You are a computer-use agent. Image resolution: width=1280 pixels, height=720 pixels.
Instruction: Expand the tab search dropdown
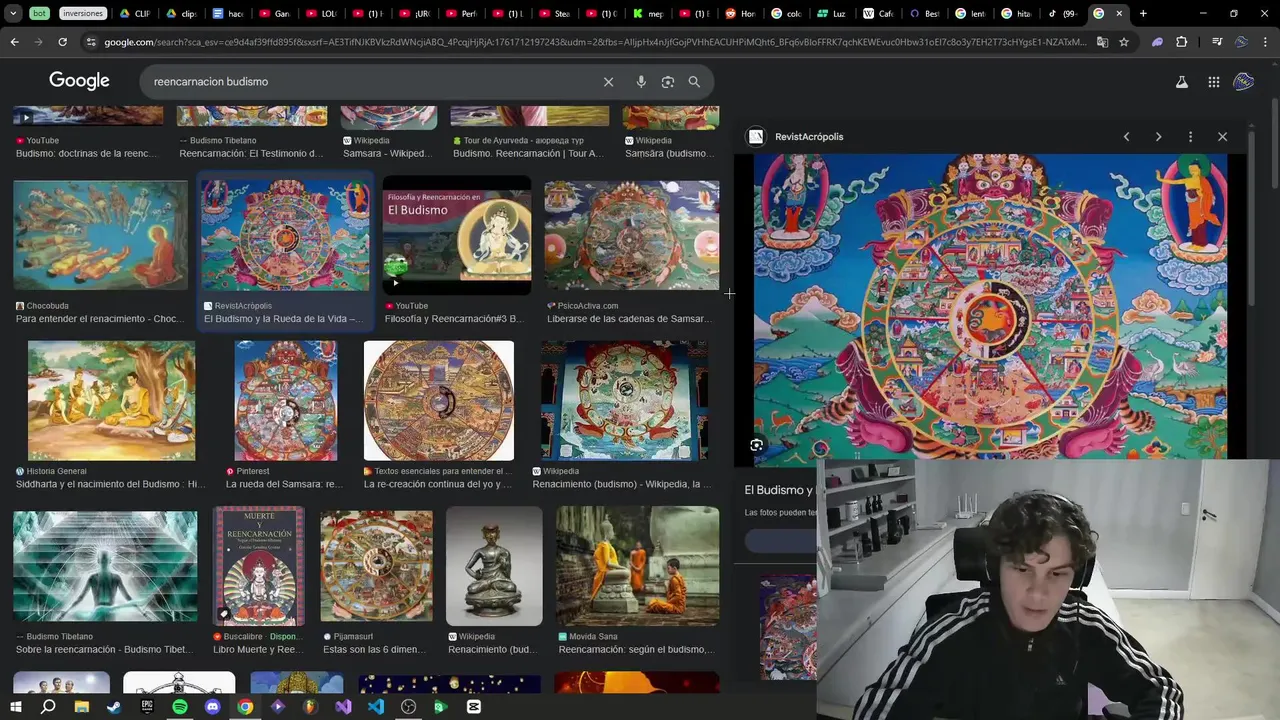(13, 14)
